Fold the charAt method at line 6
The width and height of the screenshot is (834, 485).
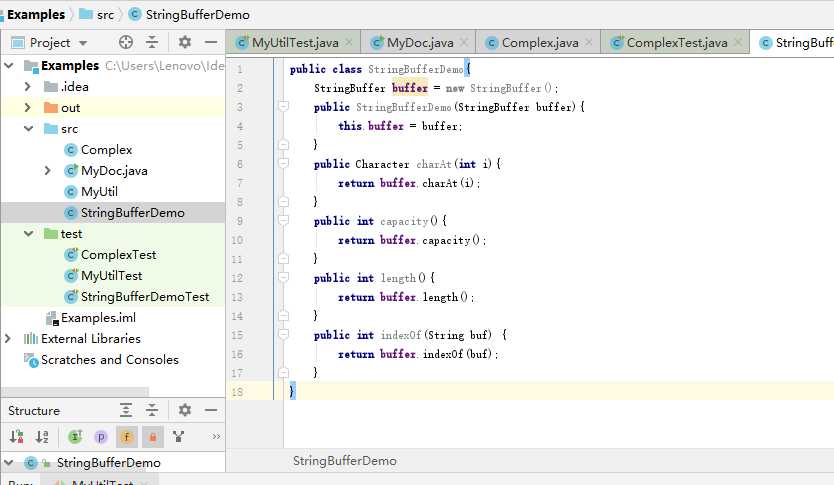tap(283, 163)
